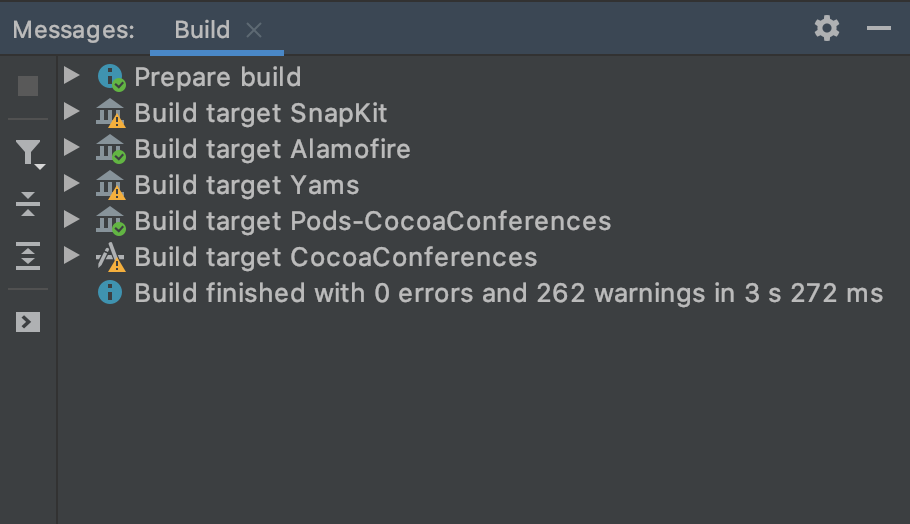Hide the Messages panel with minus icon
910x524 pixels.
(879, 28)
